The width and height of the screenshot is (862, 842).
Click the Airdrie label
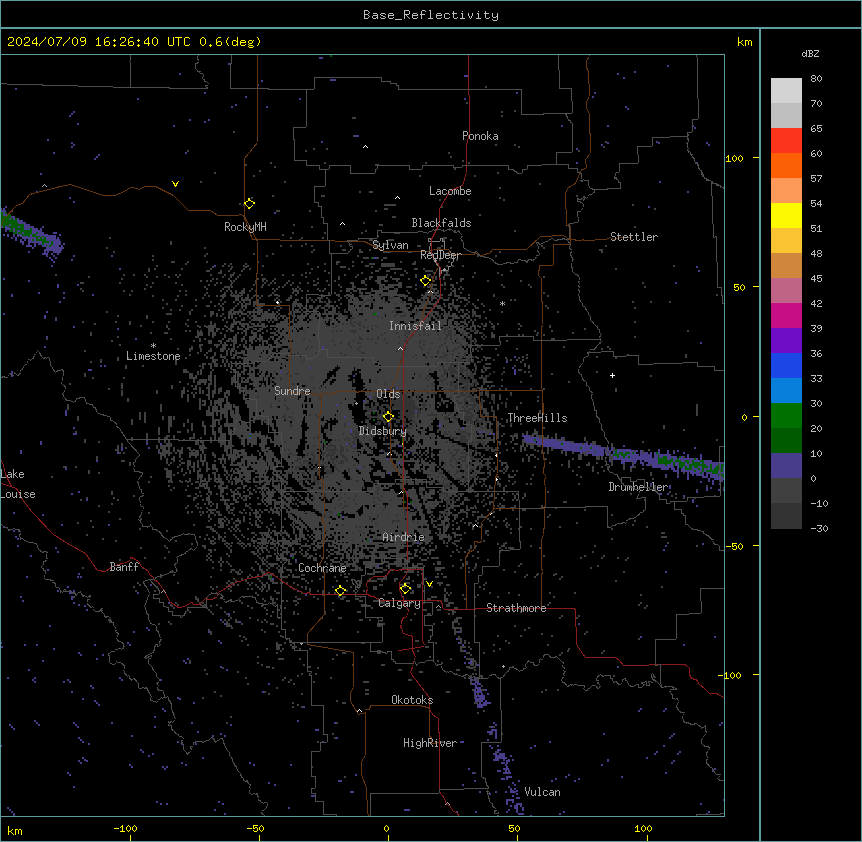(x=403, y=537)
